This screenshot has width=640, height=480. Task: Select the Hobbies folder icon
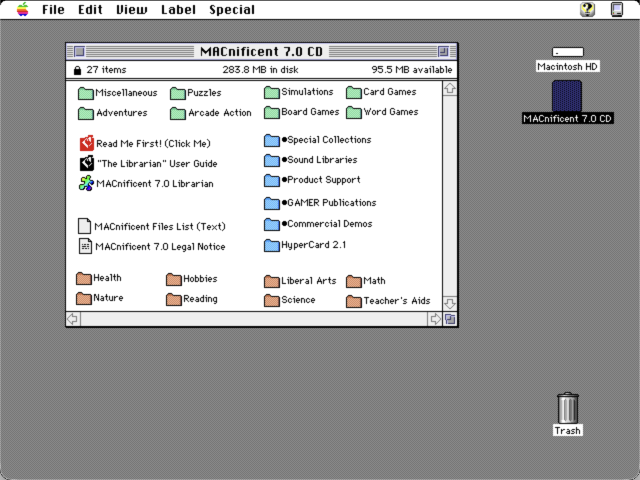[173, 280]
